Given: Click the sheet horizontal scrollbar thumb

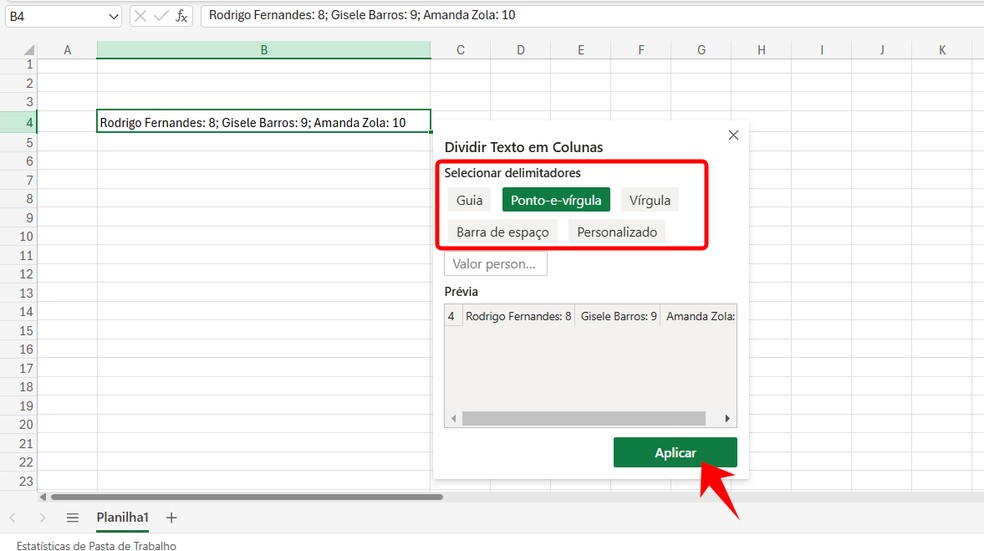Looking at the screenshot, I should point(247,497).
